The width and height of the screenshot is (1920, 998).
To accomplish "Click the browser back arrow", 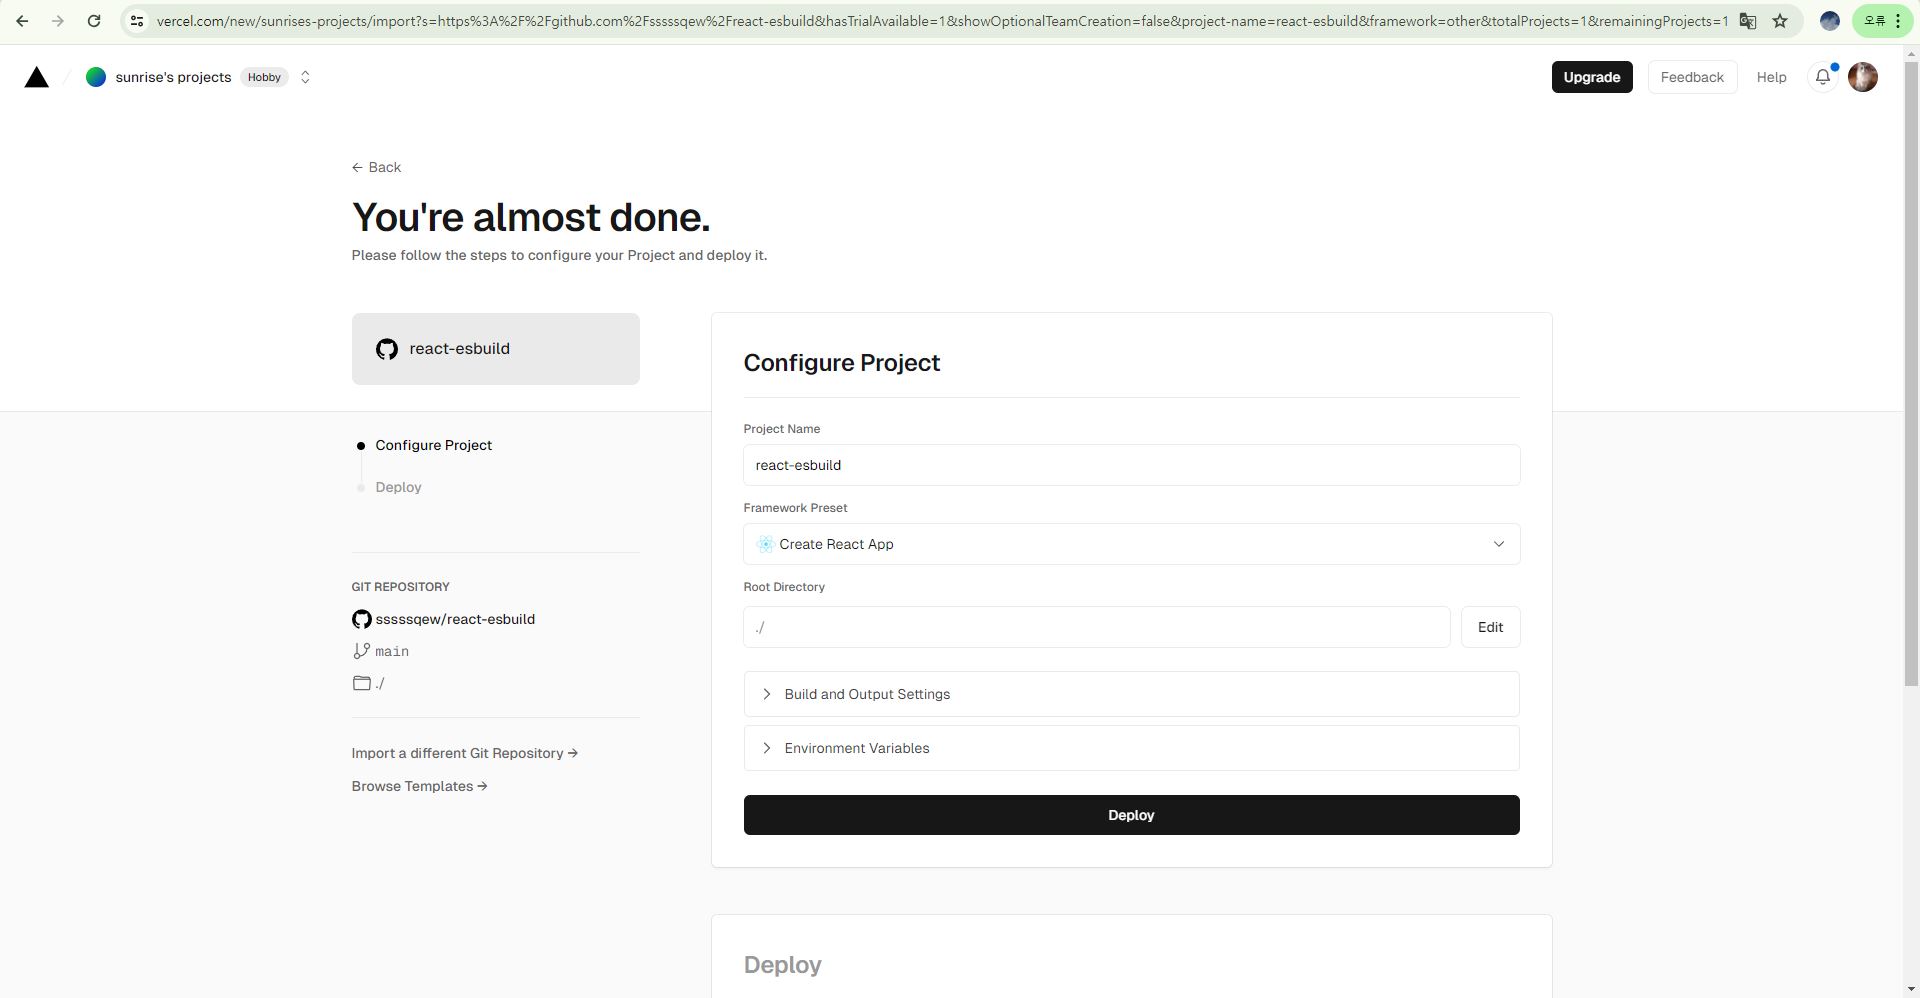I will pos(22,21).
